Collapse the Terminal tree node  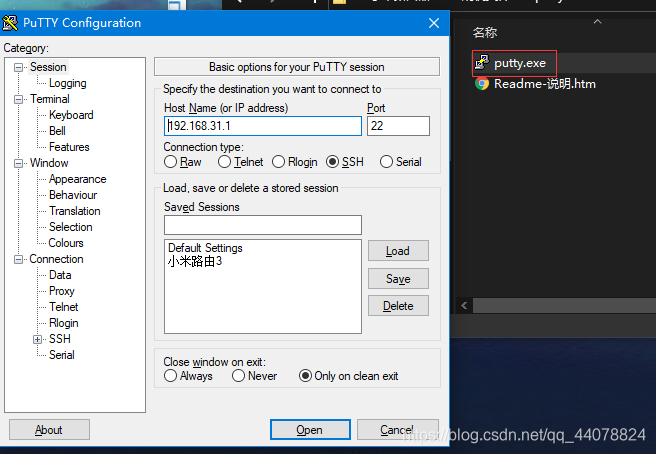click(18, 99)
